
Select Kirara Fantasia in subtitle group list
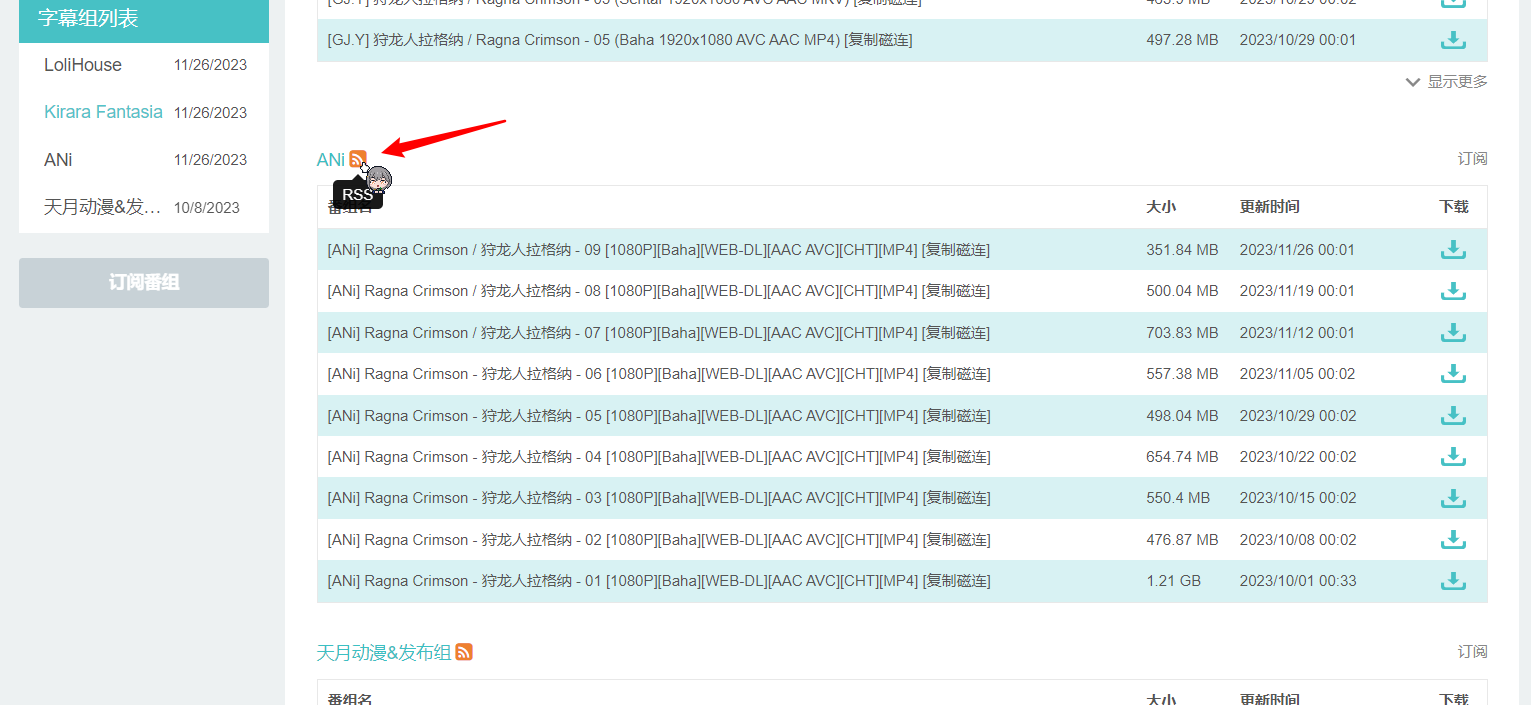click(x=103, y=112)
